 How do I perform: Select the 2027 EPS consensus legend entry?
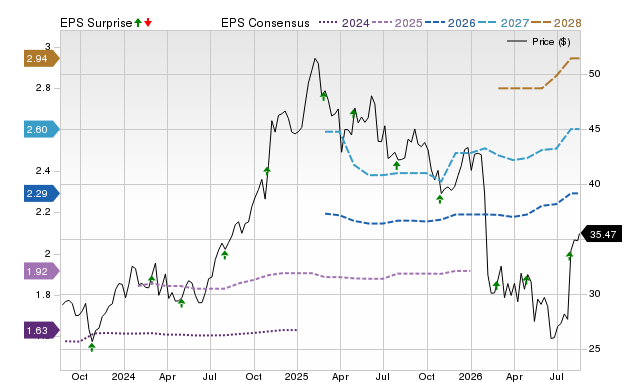(x=503, y=23)
